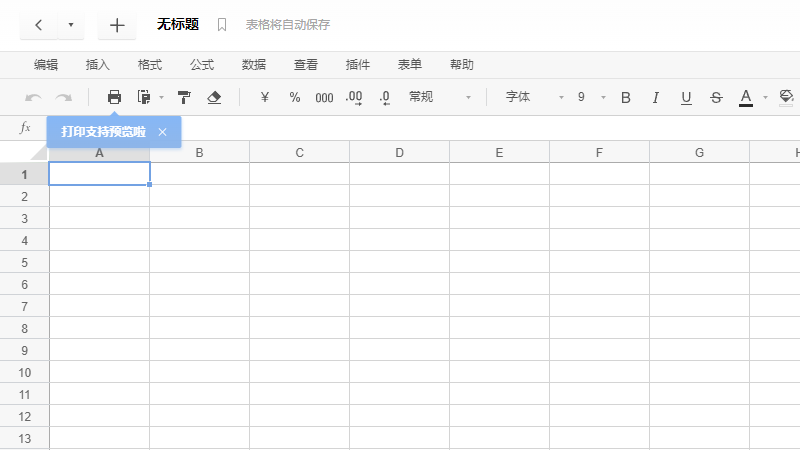
Task: Close the 打印支持预览啦 tooltip
Action: (x=162, y=132)
